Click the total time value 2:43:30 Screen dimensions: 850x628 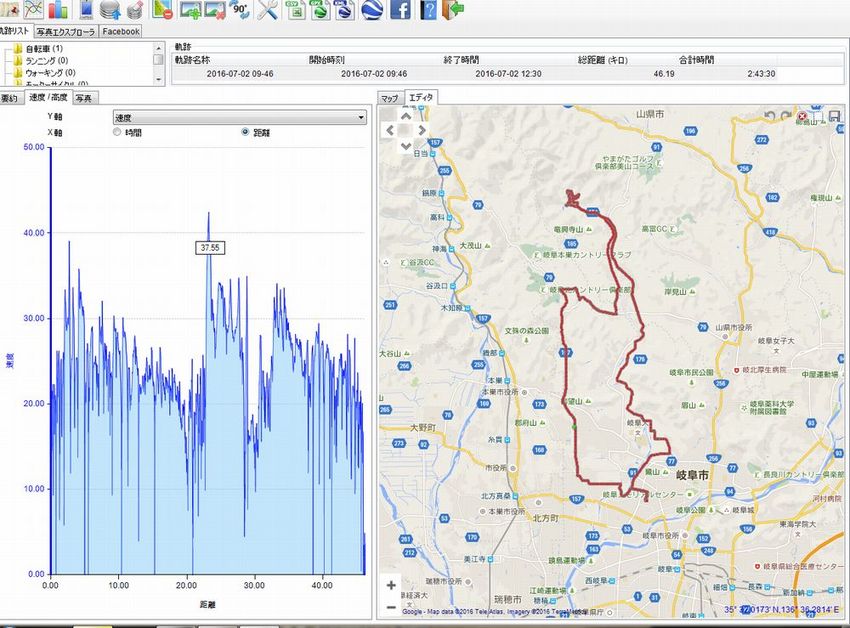(761, 74)
